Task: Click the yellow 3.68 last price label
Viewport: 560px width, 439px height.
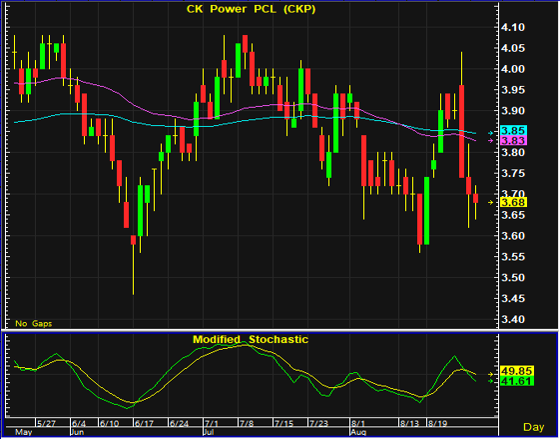Action: 513,202
